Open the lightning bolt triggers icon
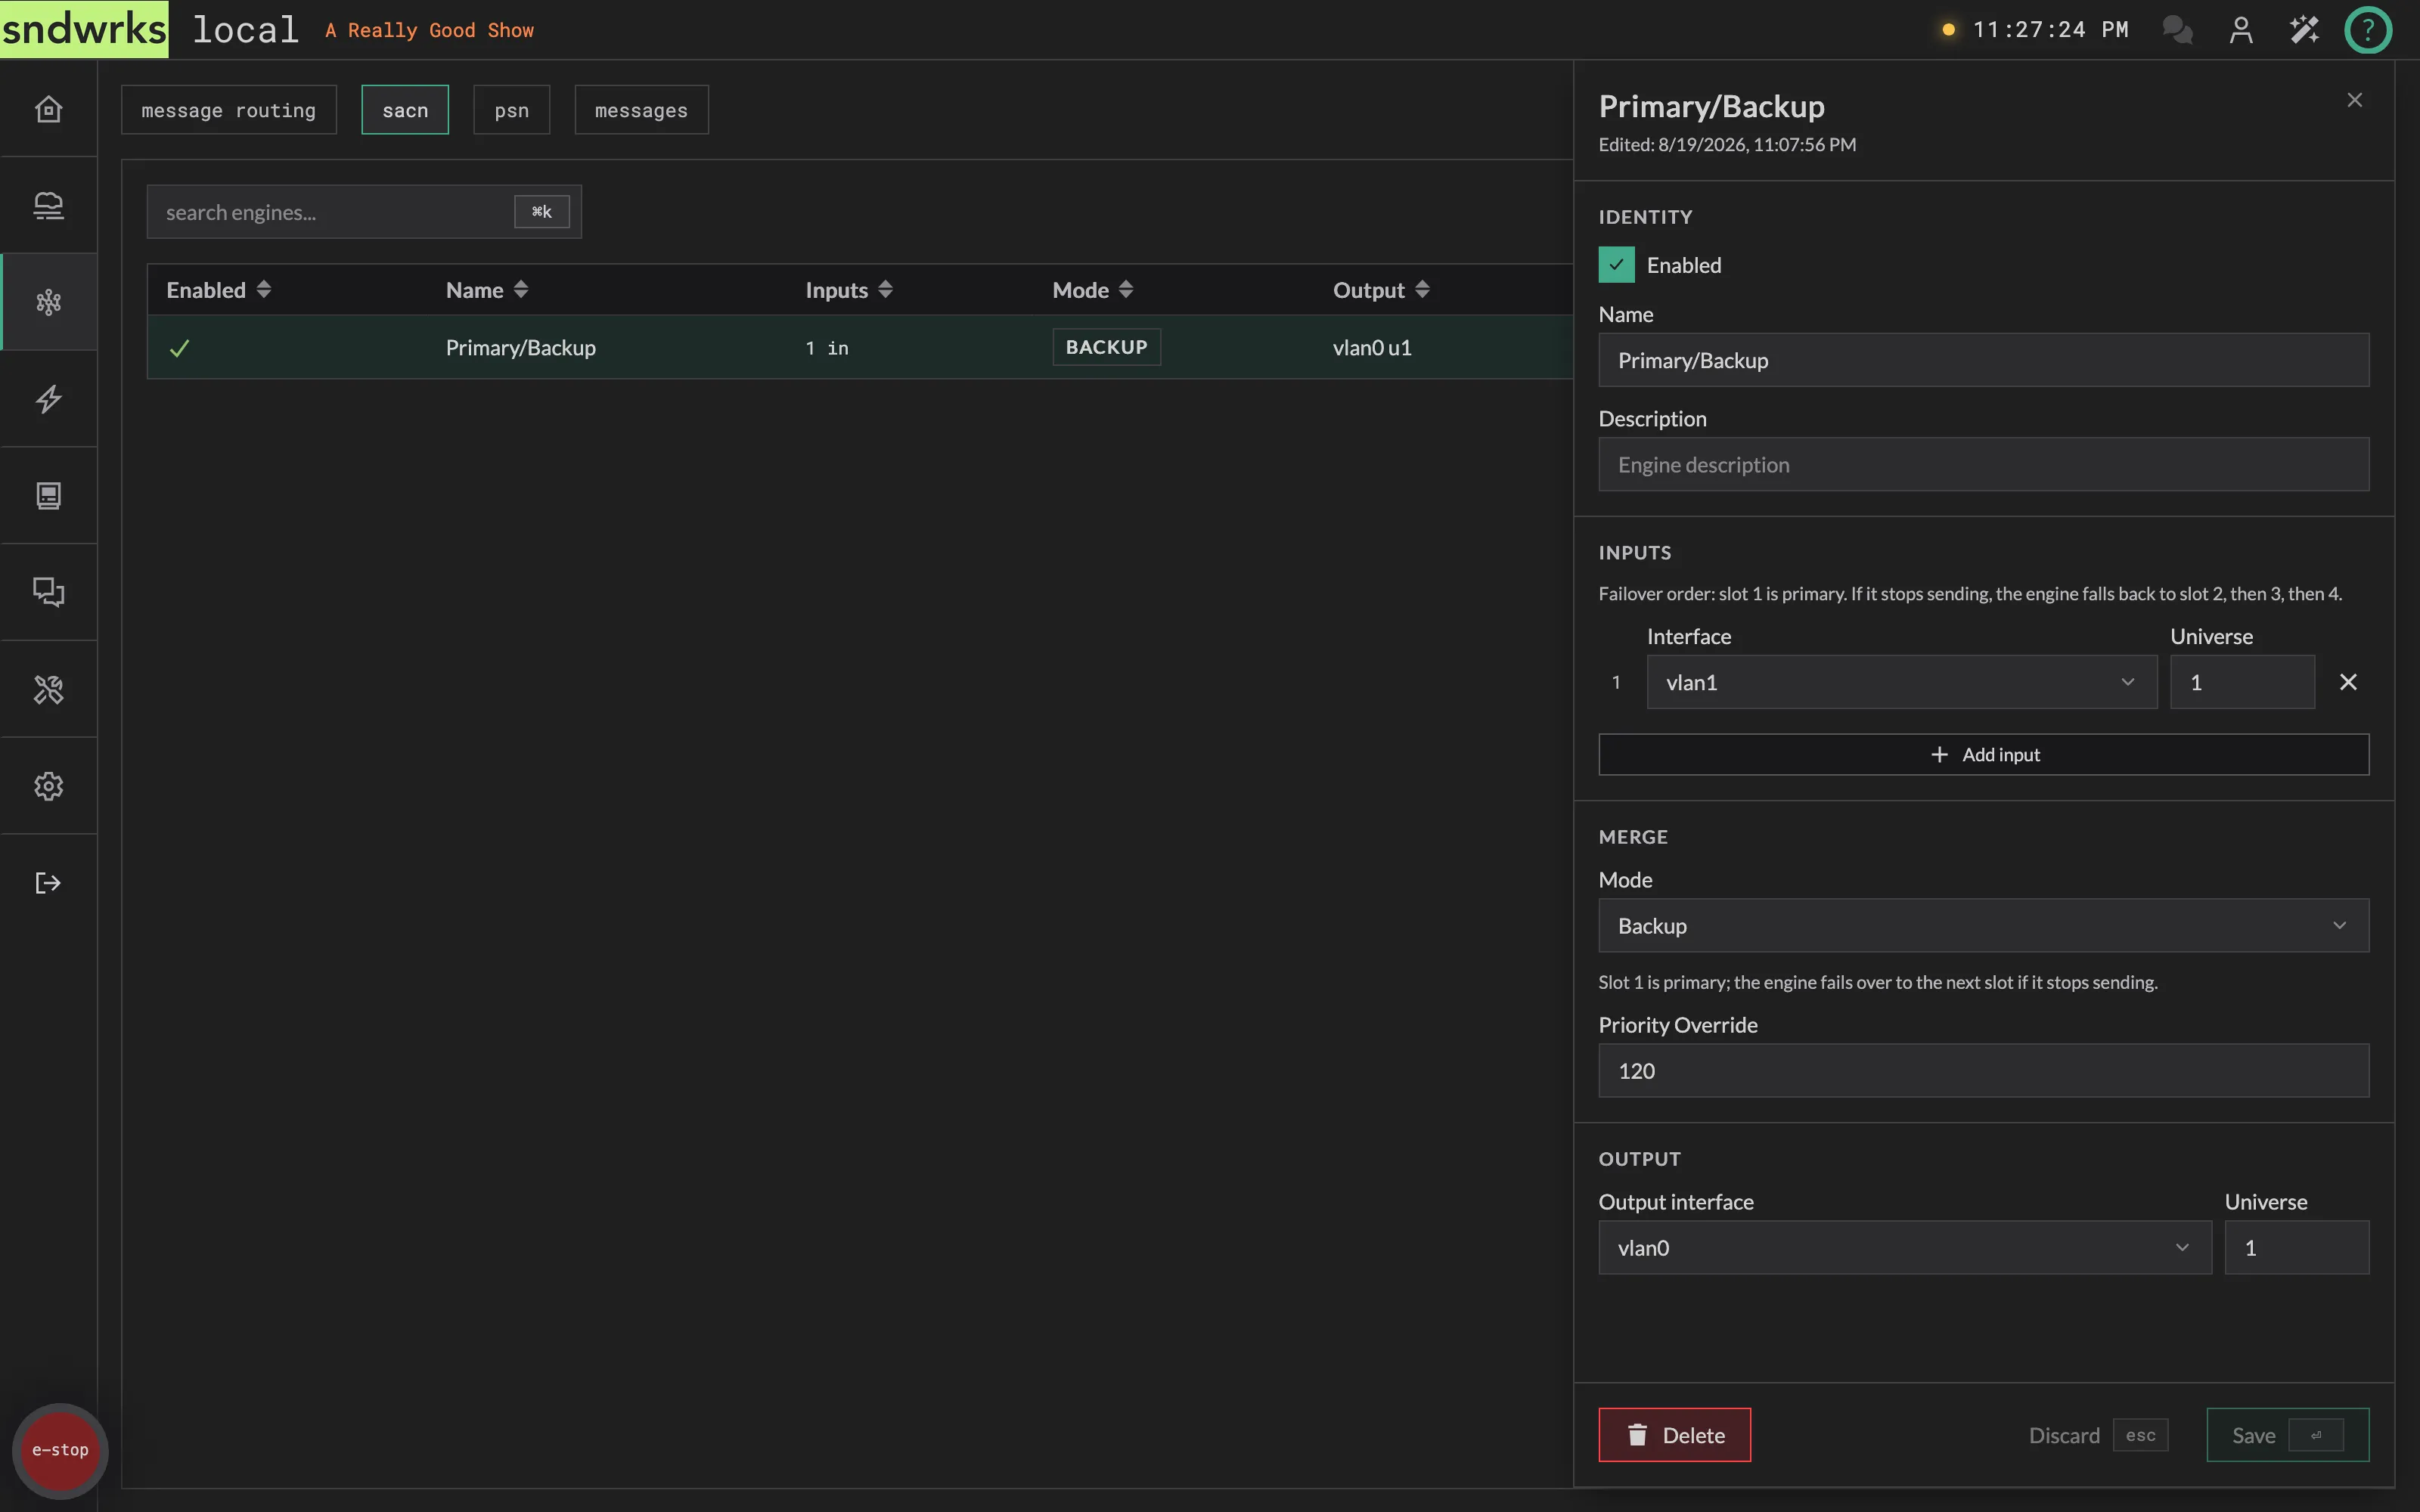This screenshot has height=1512, width=2420. click(48, 399)
